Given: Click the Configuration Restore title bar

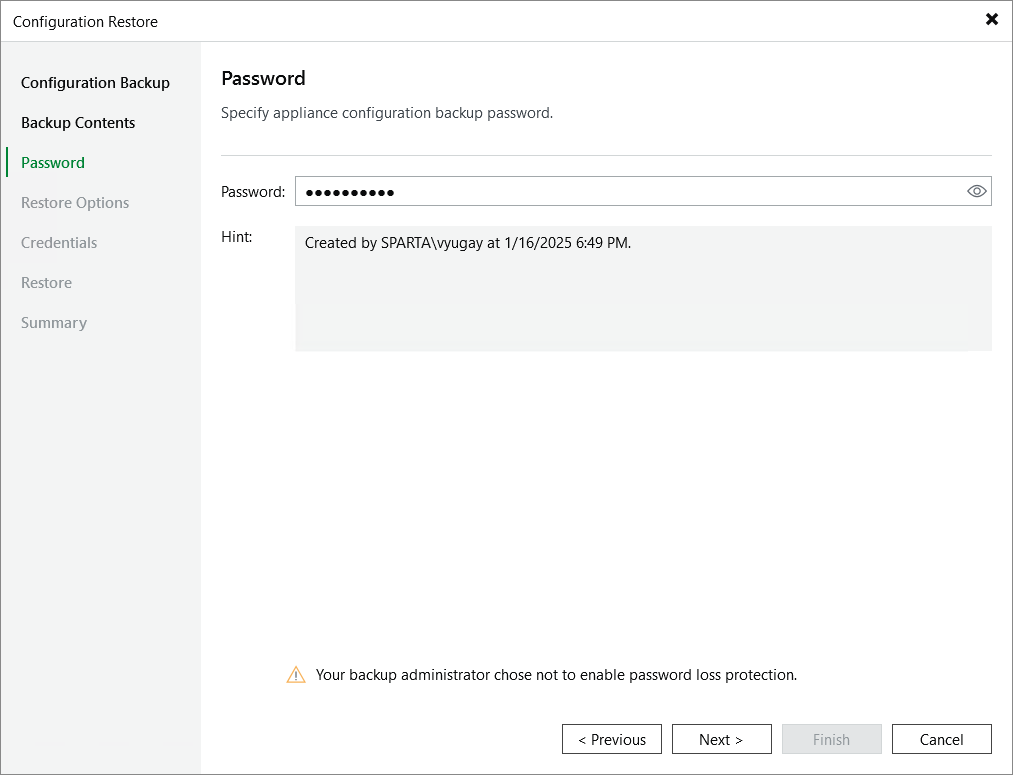Looking at the screenshot, I should 87,21.
